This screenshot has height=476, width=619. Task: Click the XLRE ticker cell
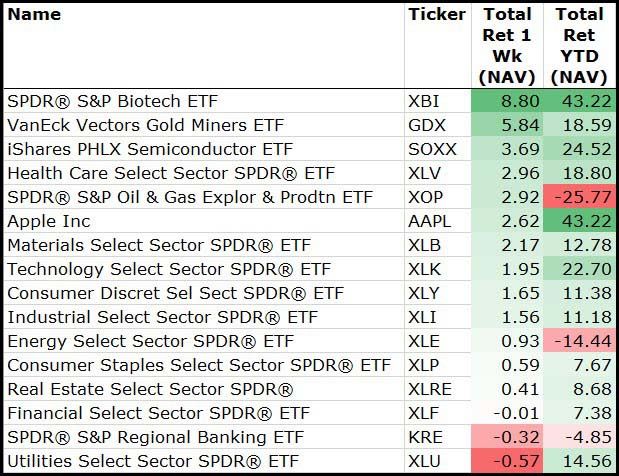pyautogui.click(x=432, y=389)
